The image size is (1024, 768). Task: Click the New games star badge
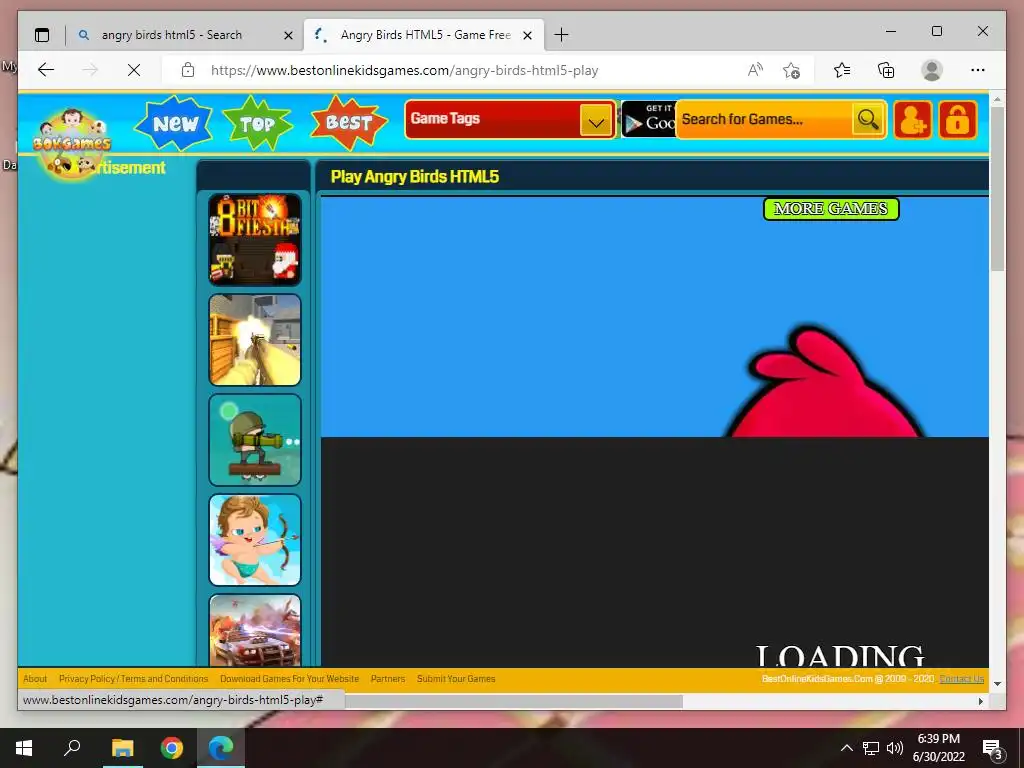[174, 123]
